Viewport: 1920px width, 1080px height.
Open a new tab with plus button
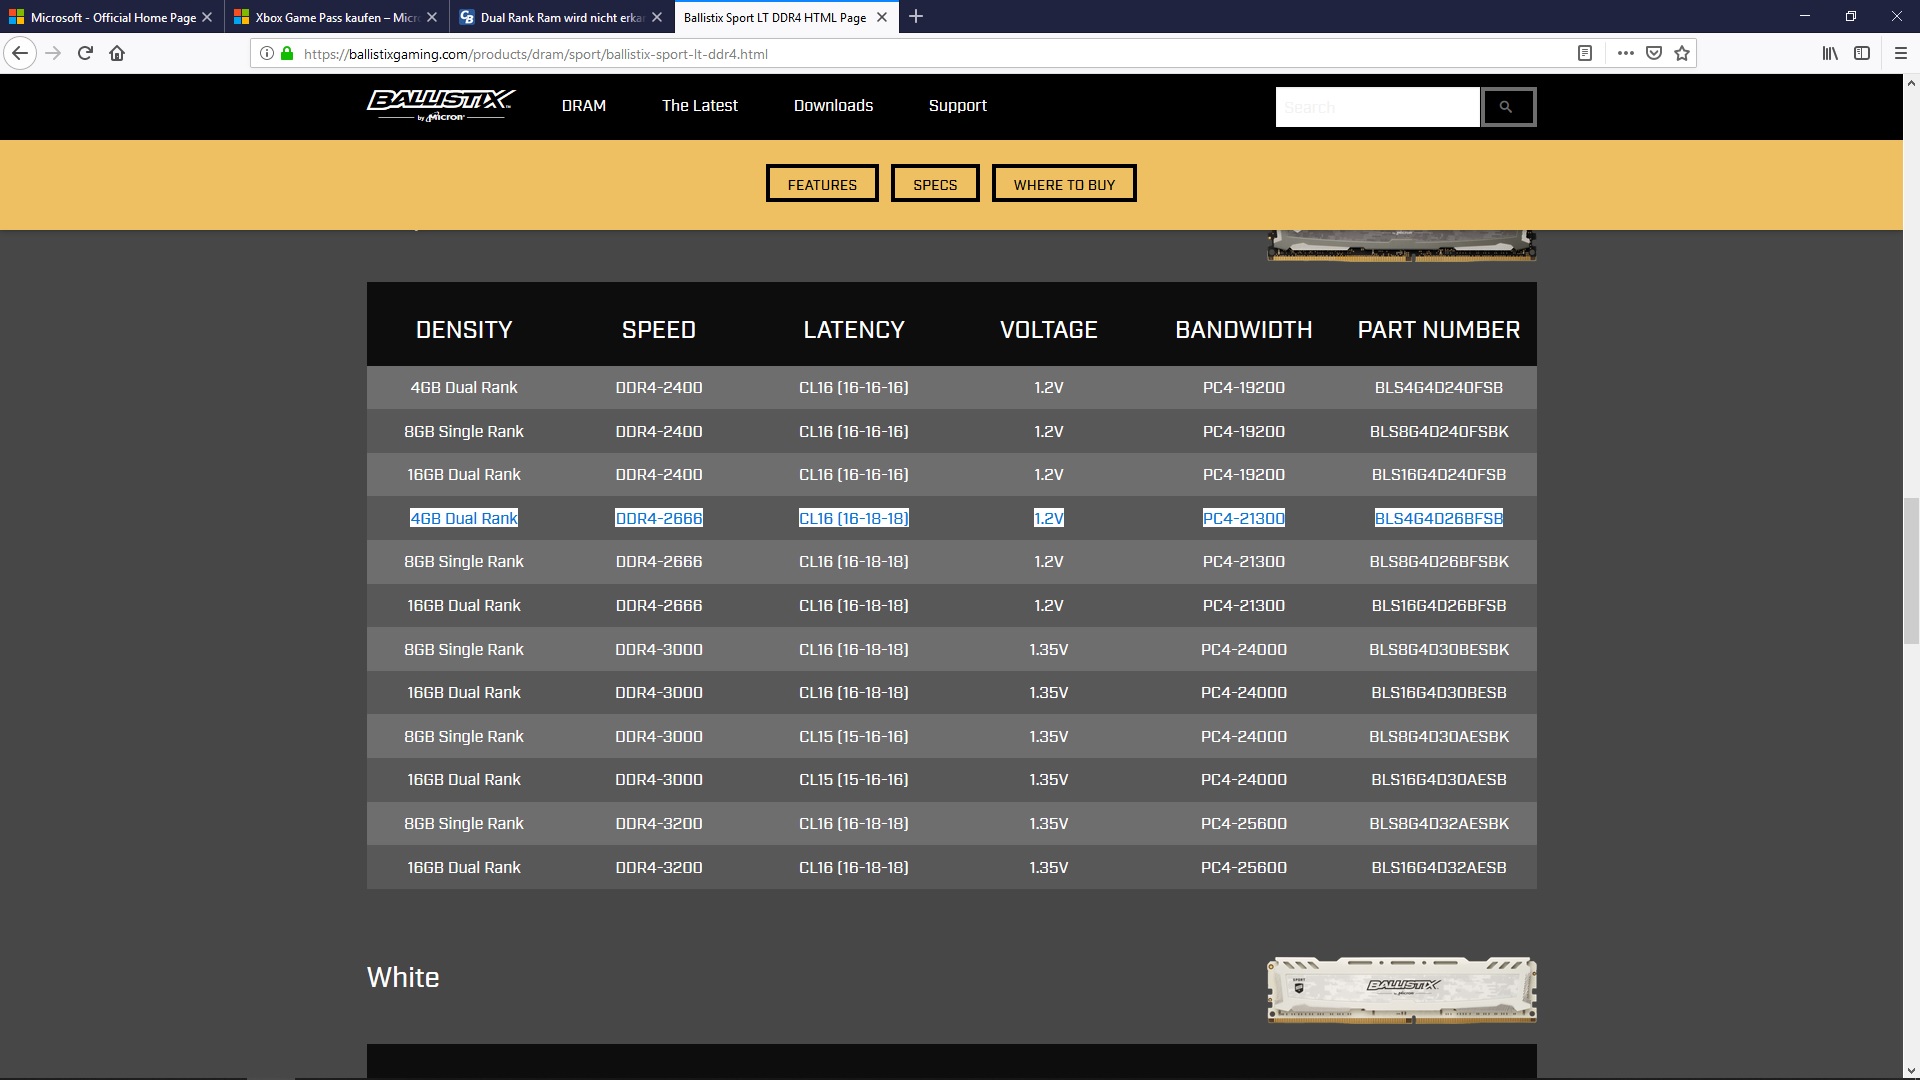point(916,17)
